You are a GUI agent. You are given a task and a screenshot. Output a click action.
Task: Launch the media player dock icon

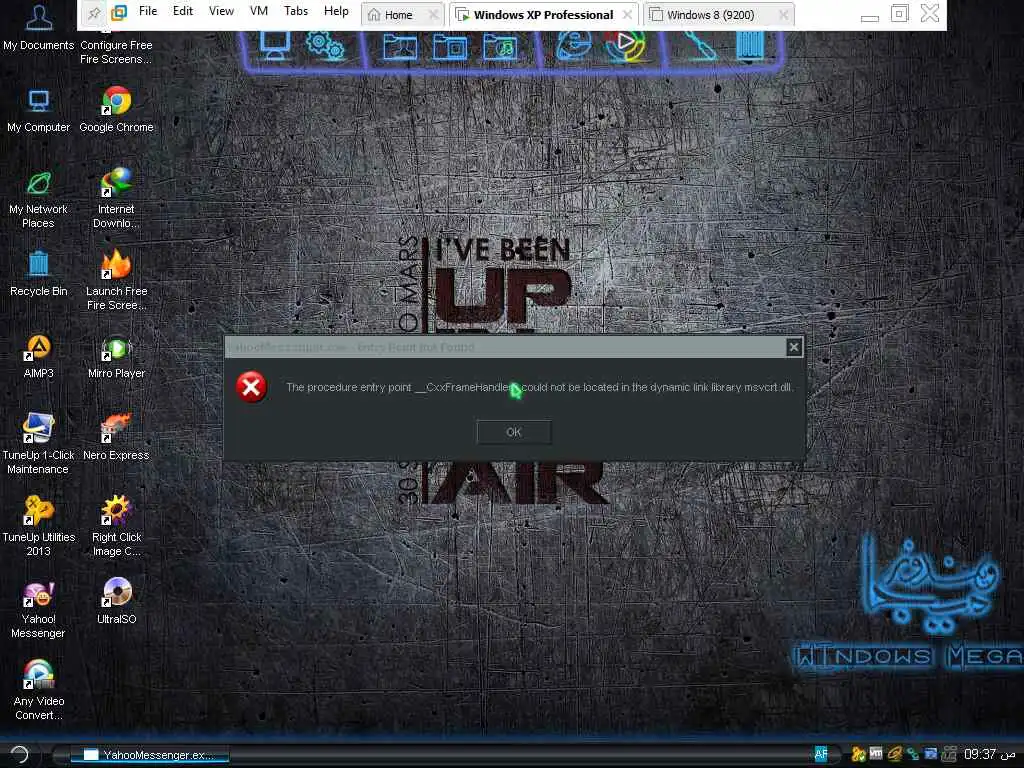point(625,46)
